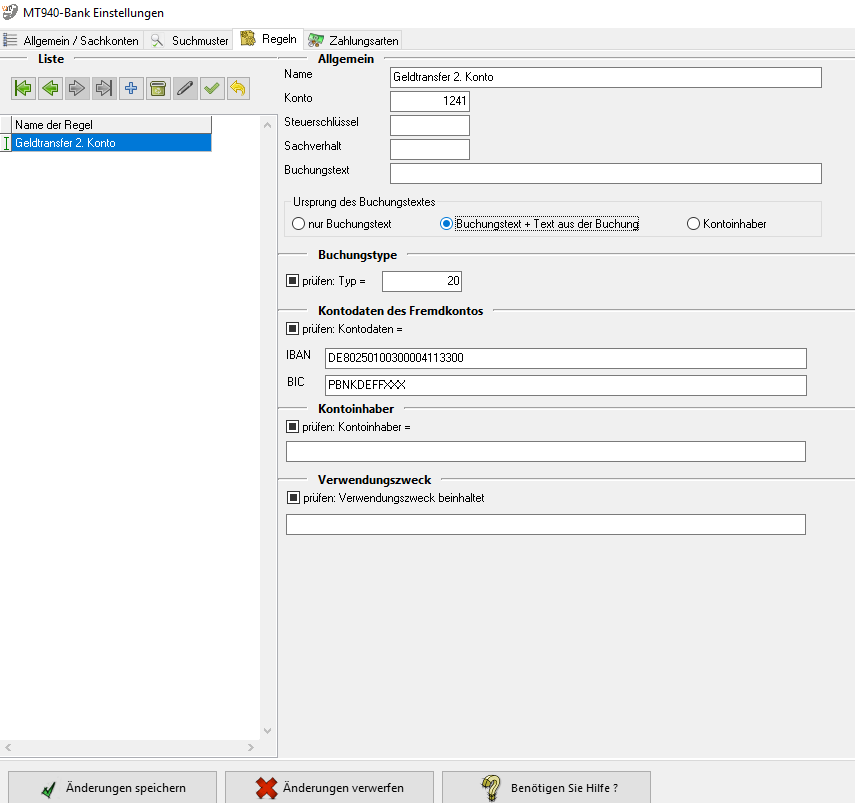Click the blue plus add rule icon
The height and width of the screenshot is (803, 855).
(x=130, y=89)
